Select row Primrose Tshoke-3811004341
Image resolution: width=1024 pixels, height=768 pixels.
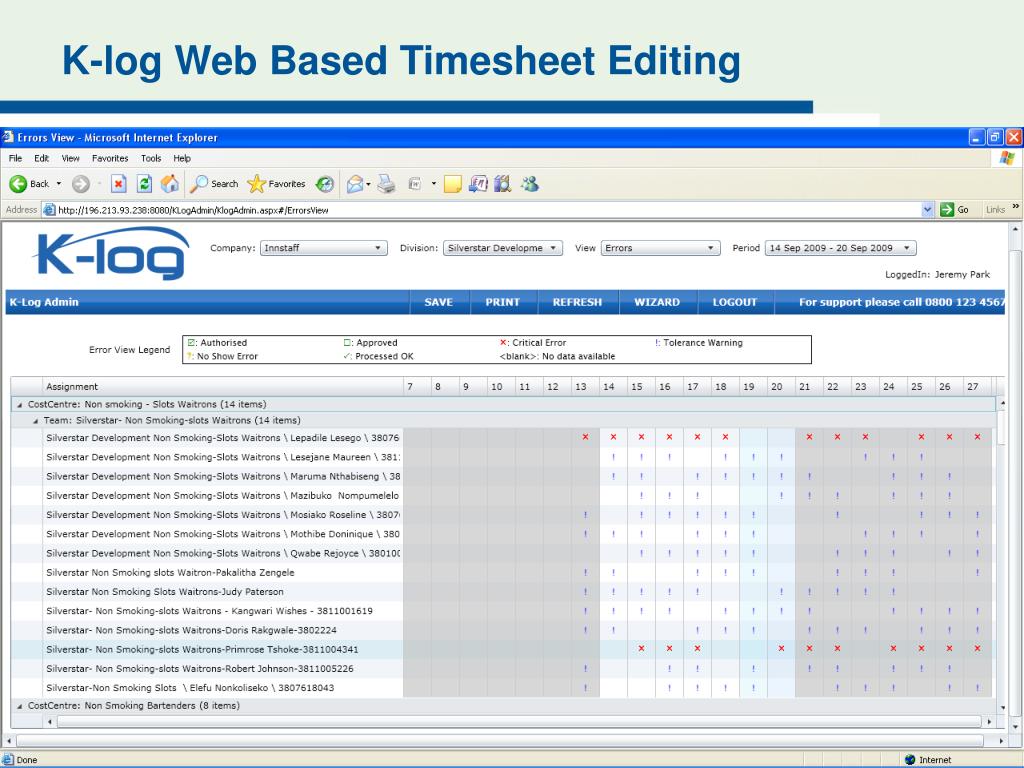pyautogui.click(x=501, y=649)
